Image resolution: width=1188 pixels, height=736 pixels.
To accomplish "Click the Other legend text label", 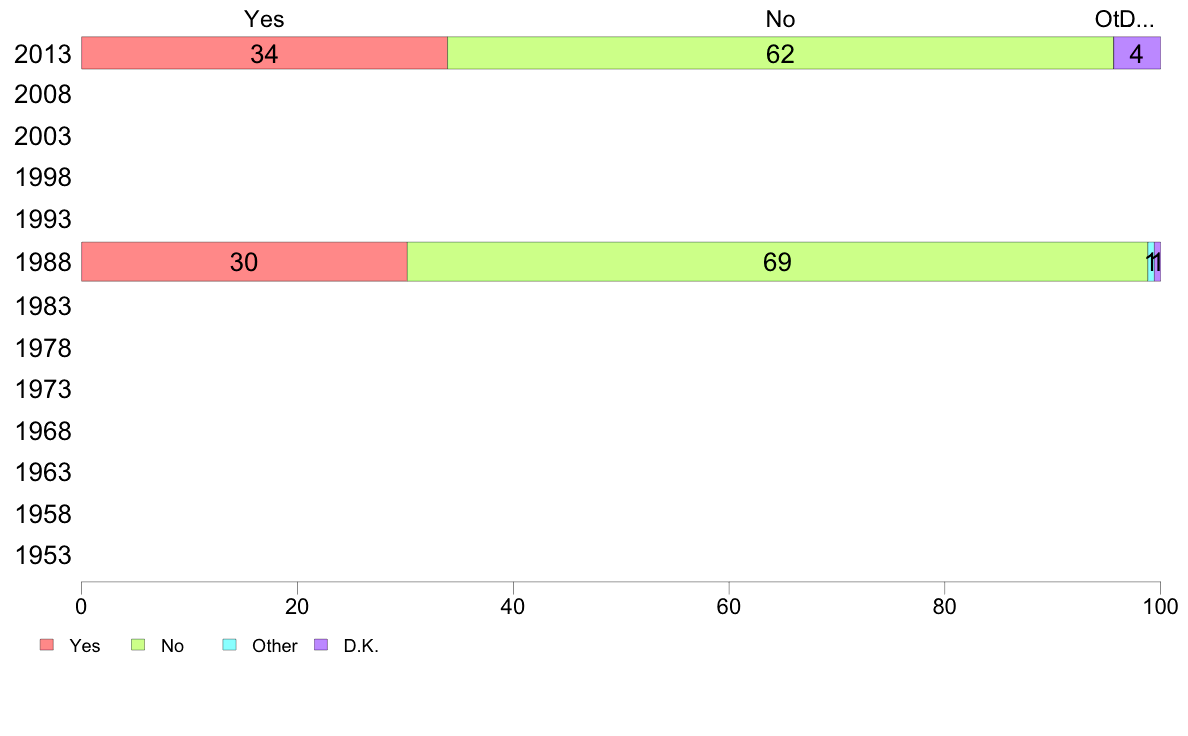I will tap(274, 646).
